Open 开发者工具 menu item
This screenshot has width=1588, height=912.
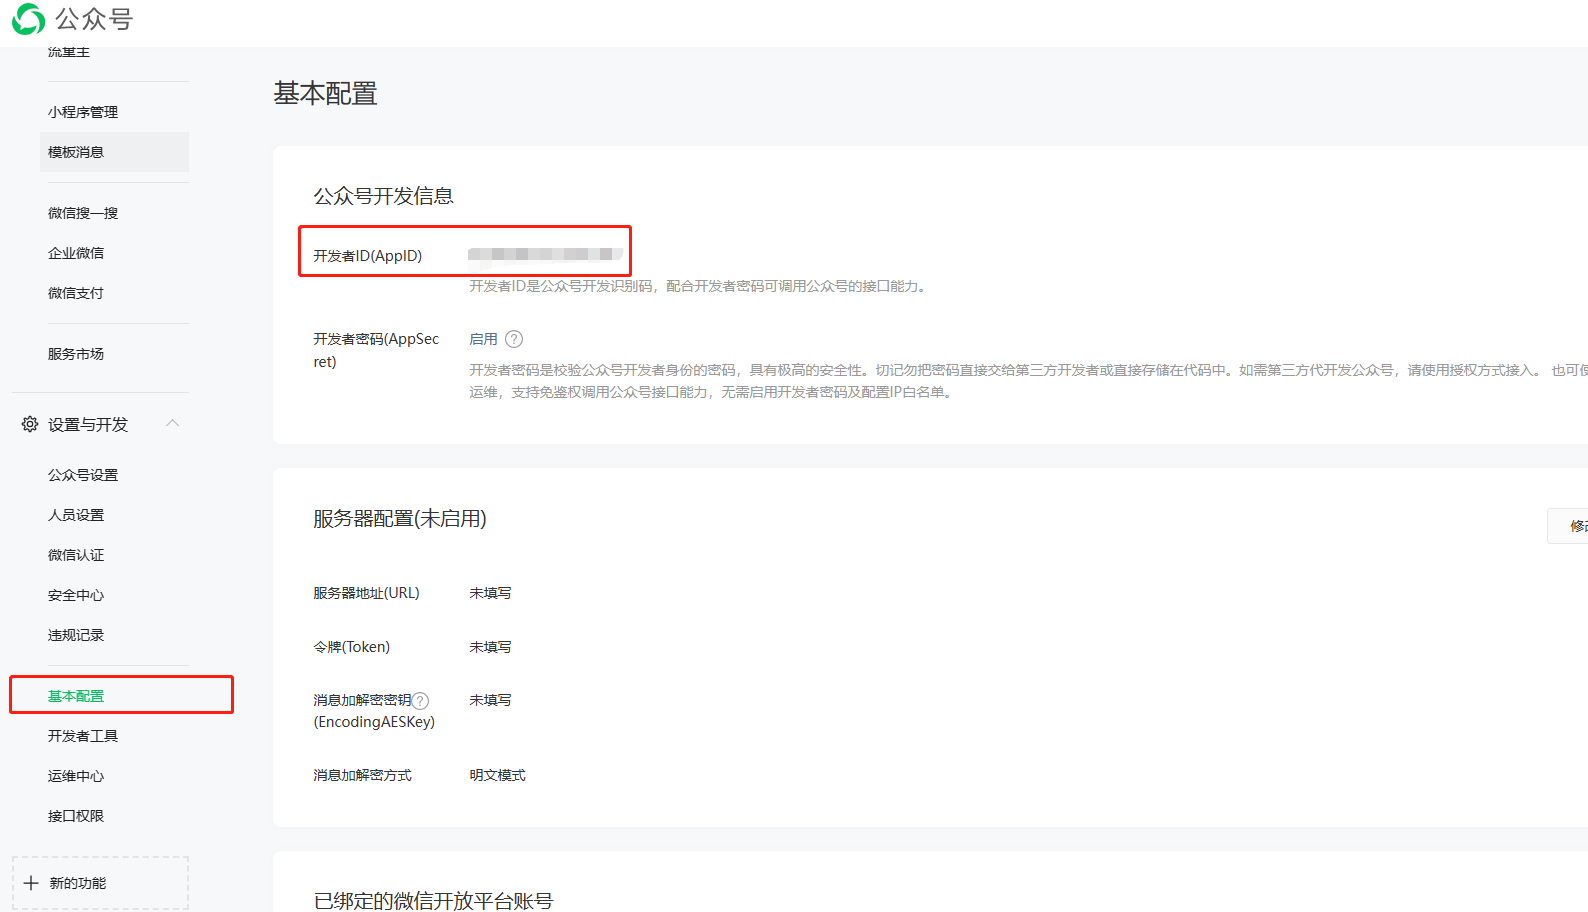[83, 736]
